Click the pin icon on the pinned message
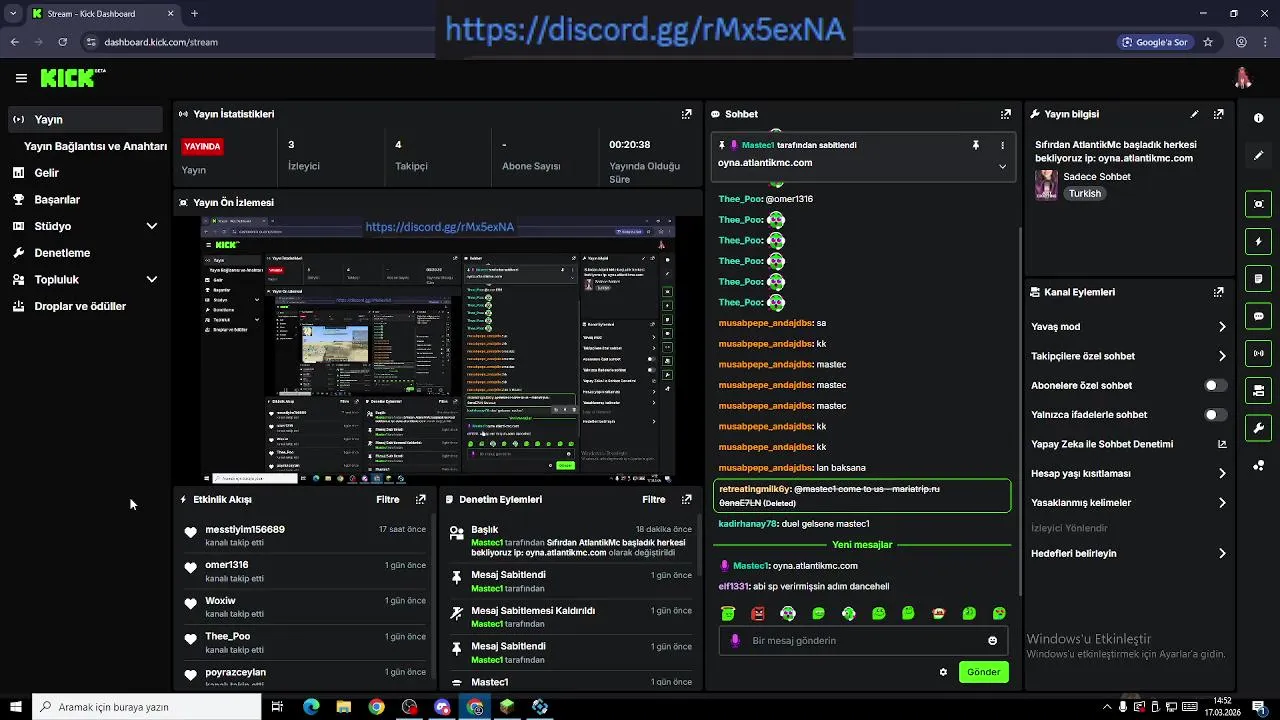Viewport: 1280px width, 720px height. (x=976, y=145)
